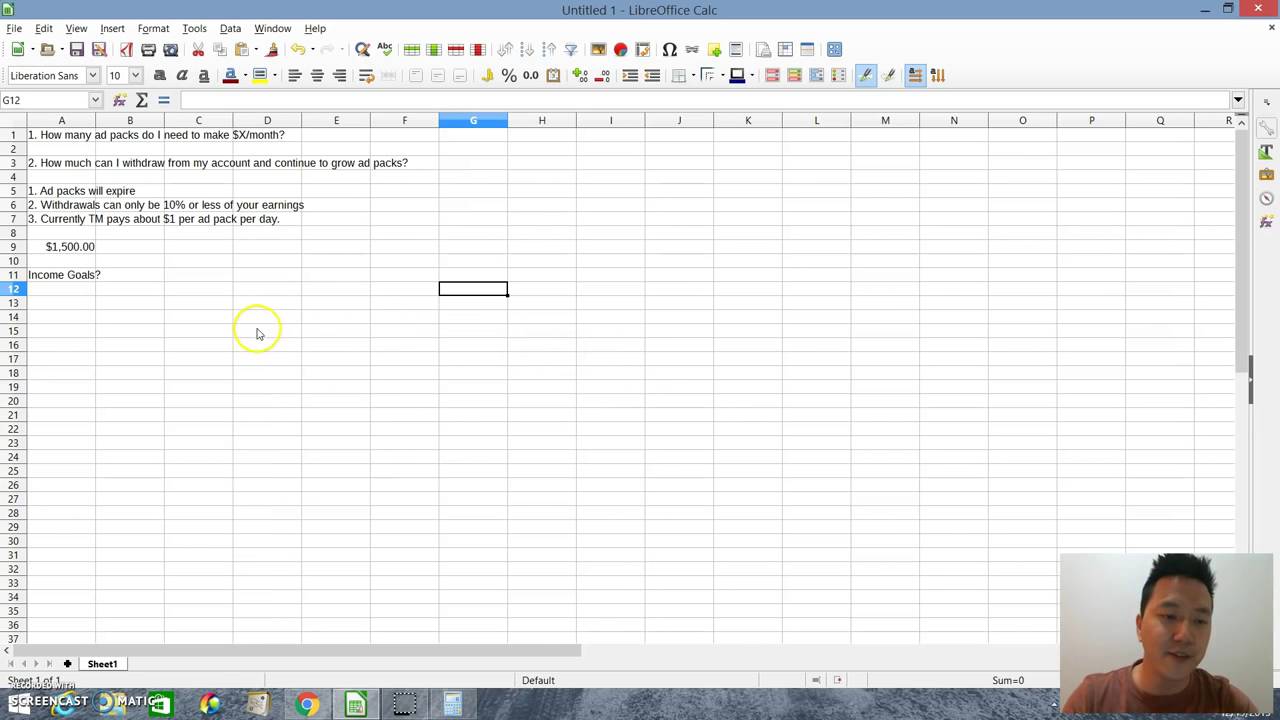
Task: Open the background color dropdown arrow
Action: tap(751, 75)
